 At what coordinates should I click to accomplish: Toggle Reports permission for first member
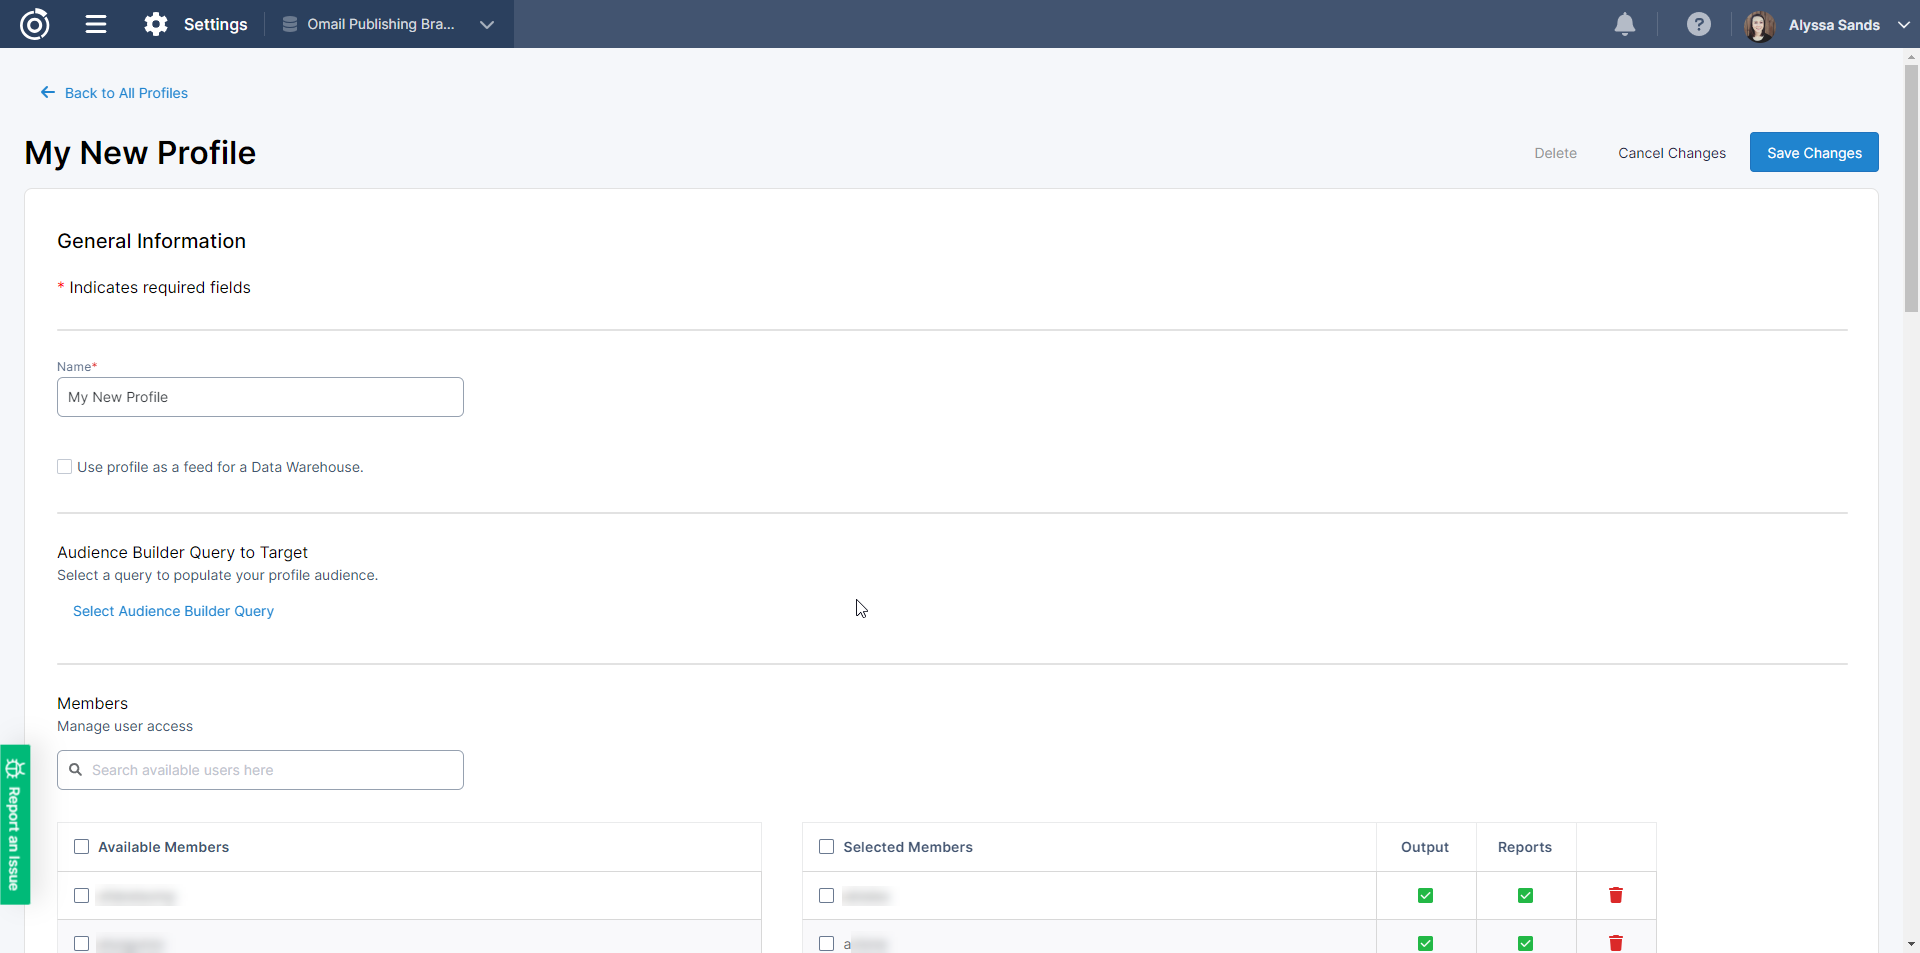coord(1525,896)
